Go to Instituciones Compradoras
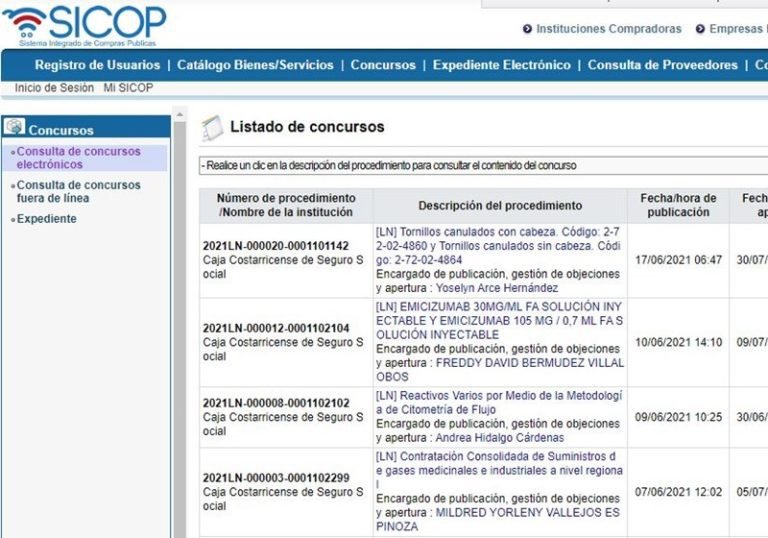The height and width of the screenshot is (538, 768). 609,29
